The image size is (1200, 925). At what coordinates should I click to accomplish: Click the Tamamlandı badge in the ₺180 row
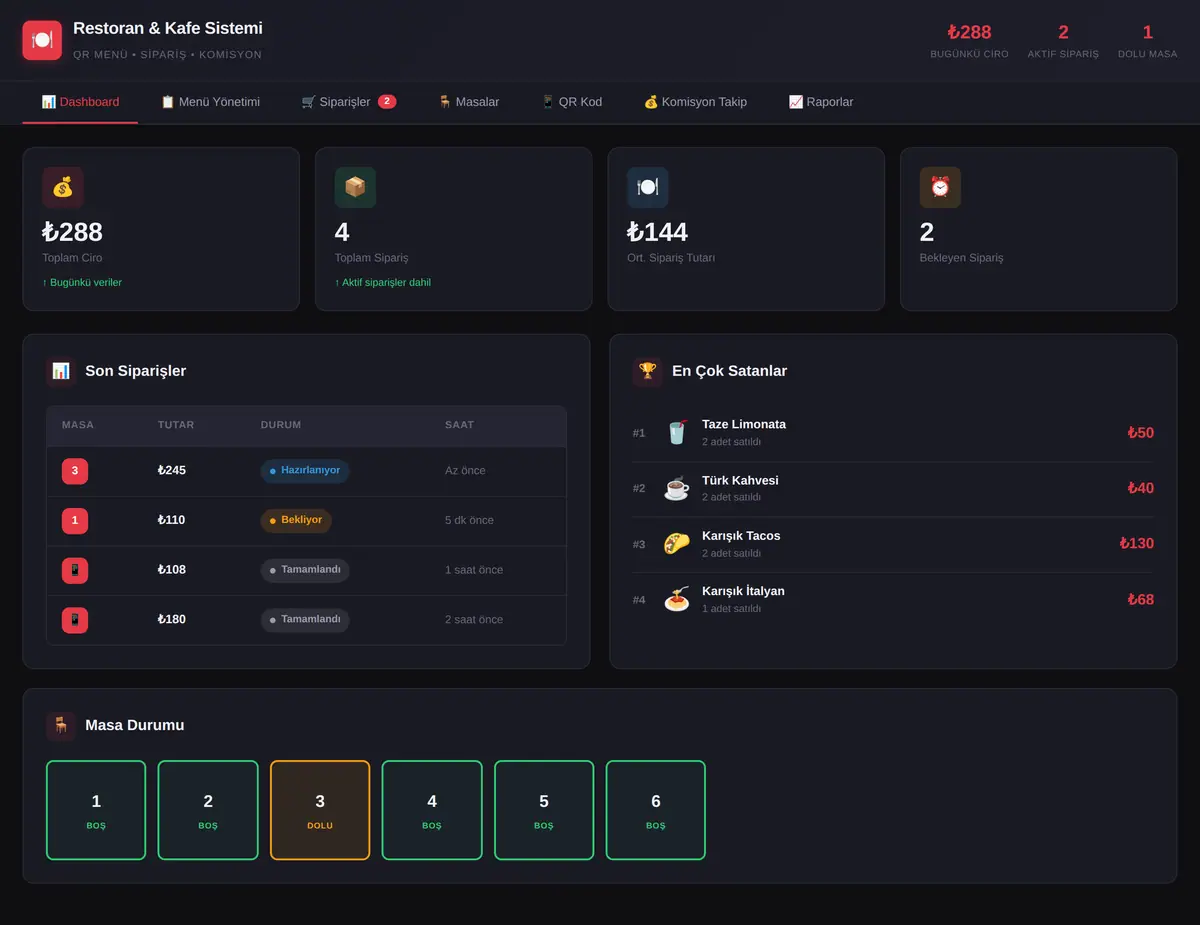[x=305, y=620]
